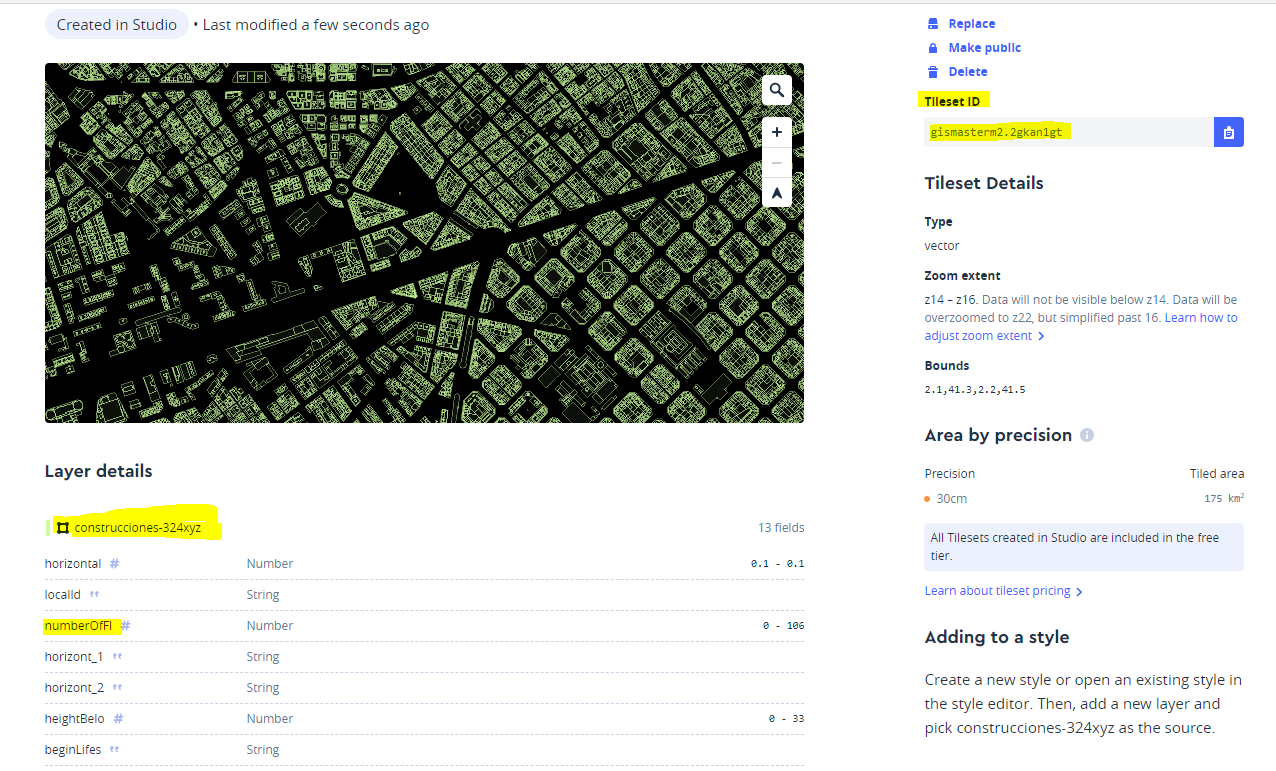Zoom out the map preview
The height and width of the screenshot is (771, 1276).
[x=777, y=163]
